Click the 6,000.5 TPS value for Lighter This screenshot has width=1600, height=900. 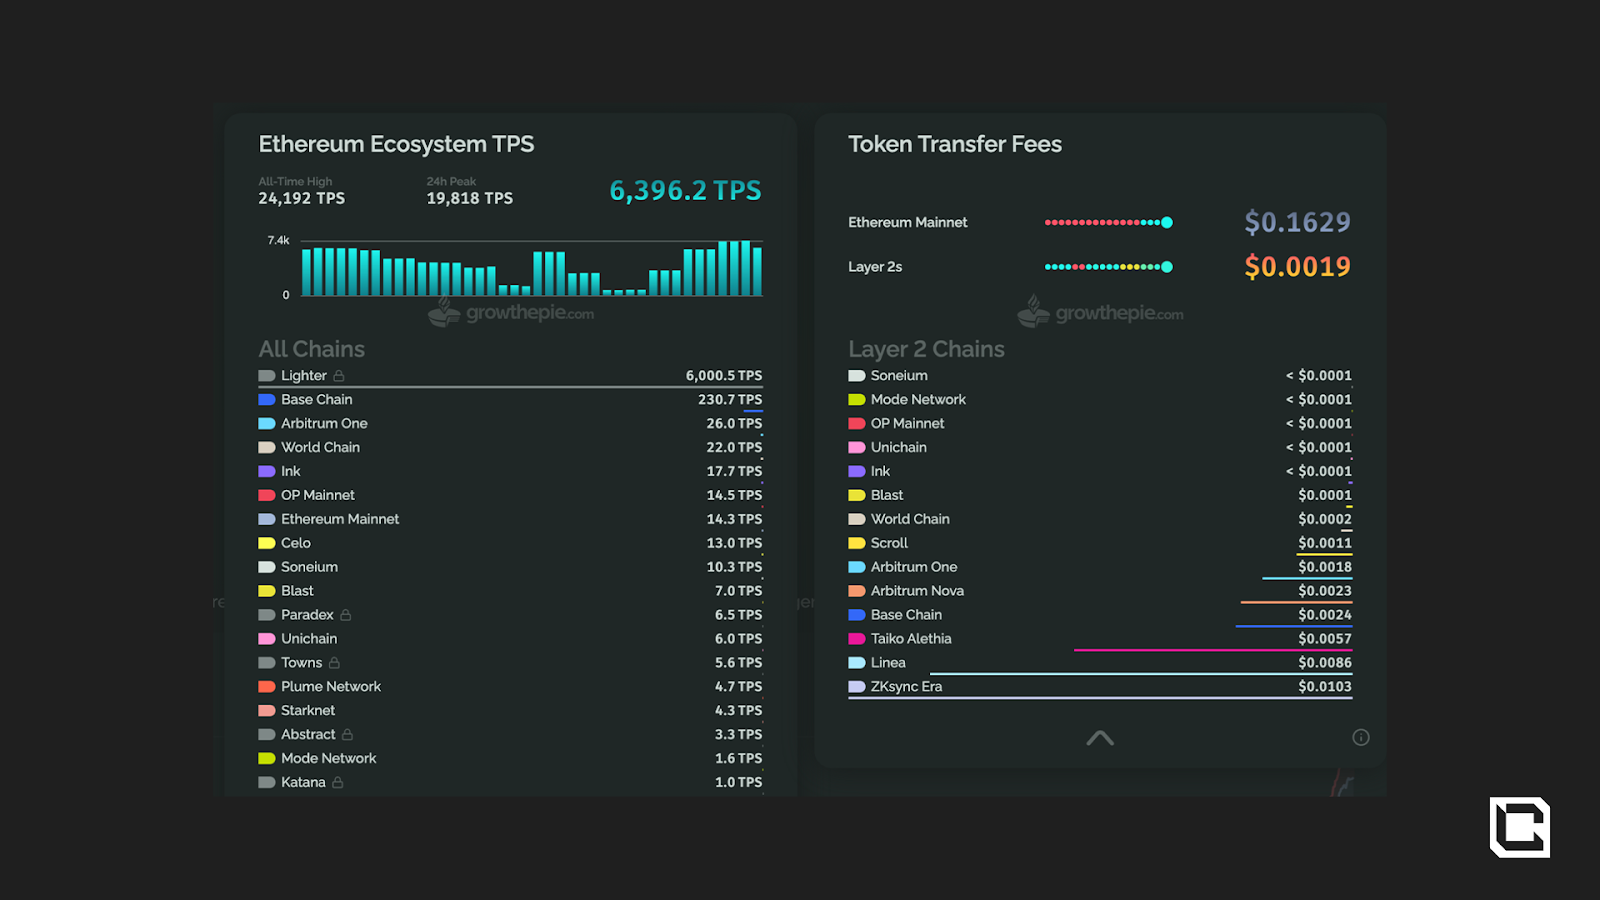(724, 376)
